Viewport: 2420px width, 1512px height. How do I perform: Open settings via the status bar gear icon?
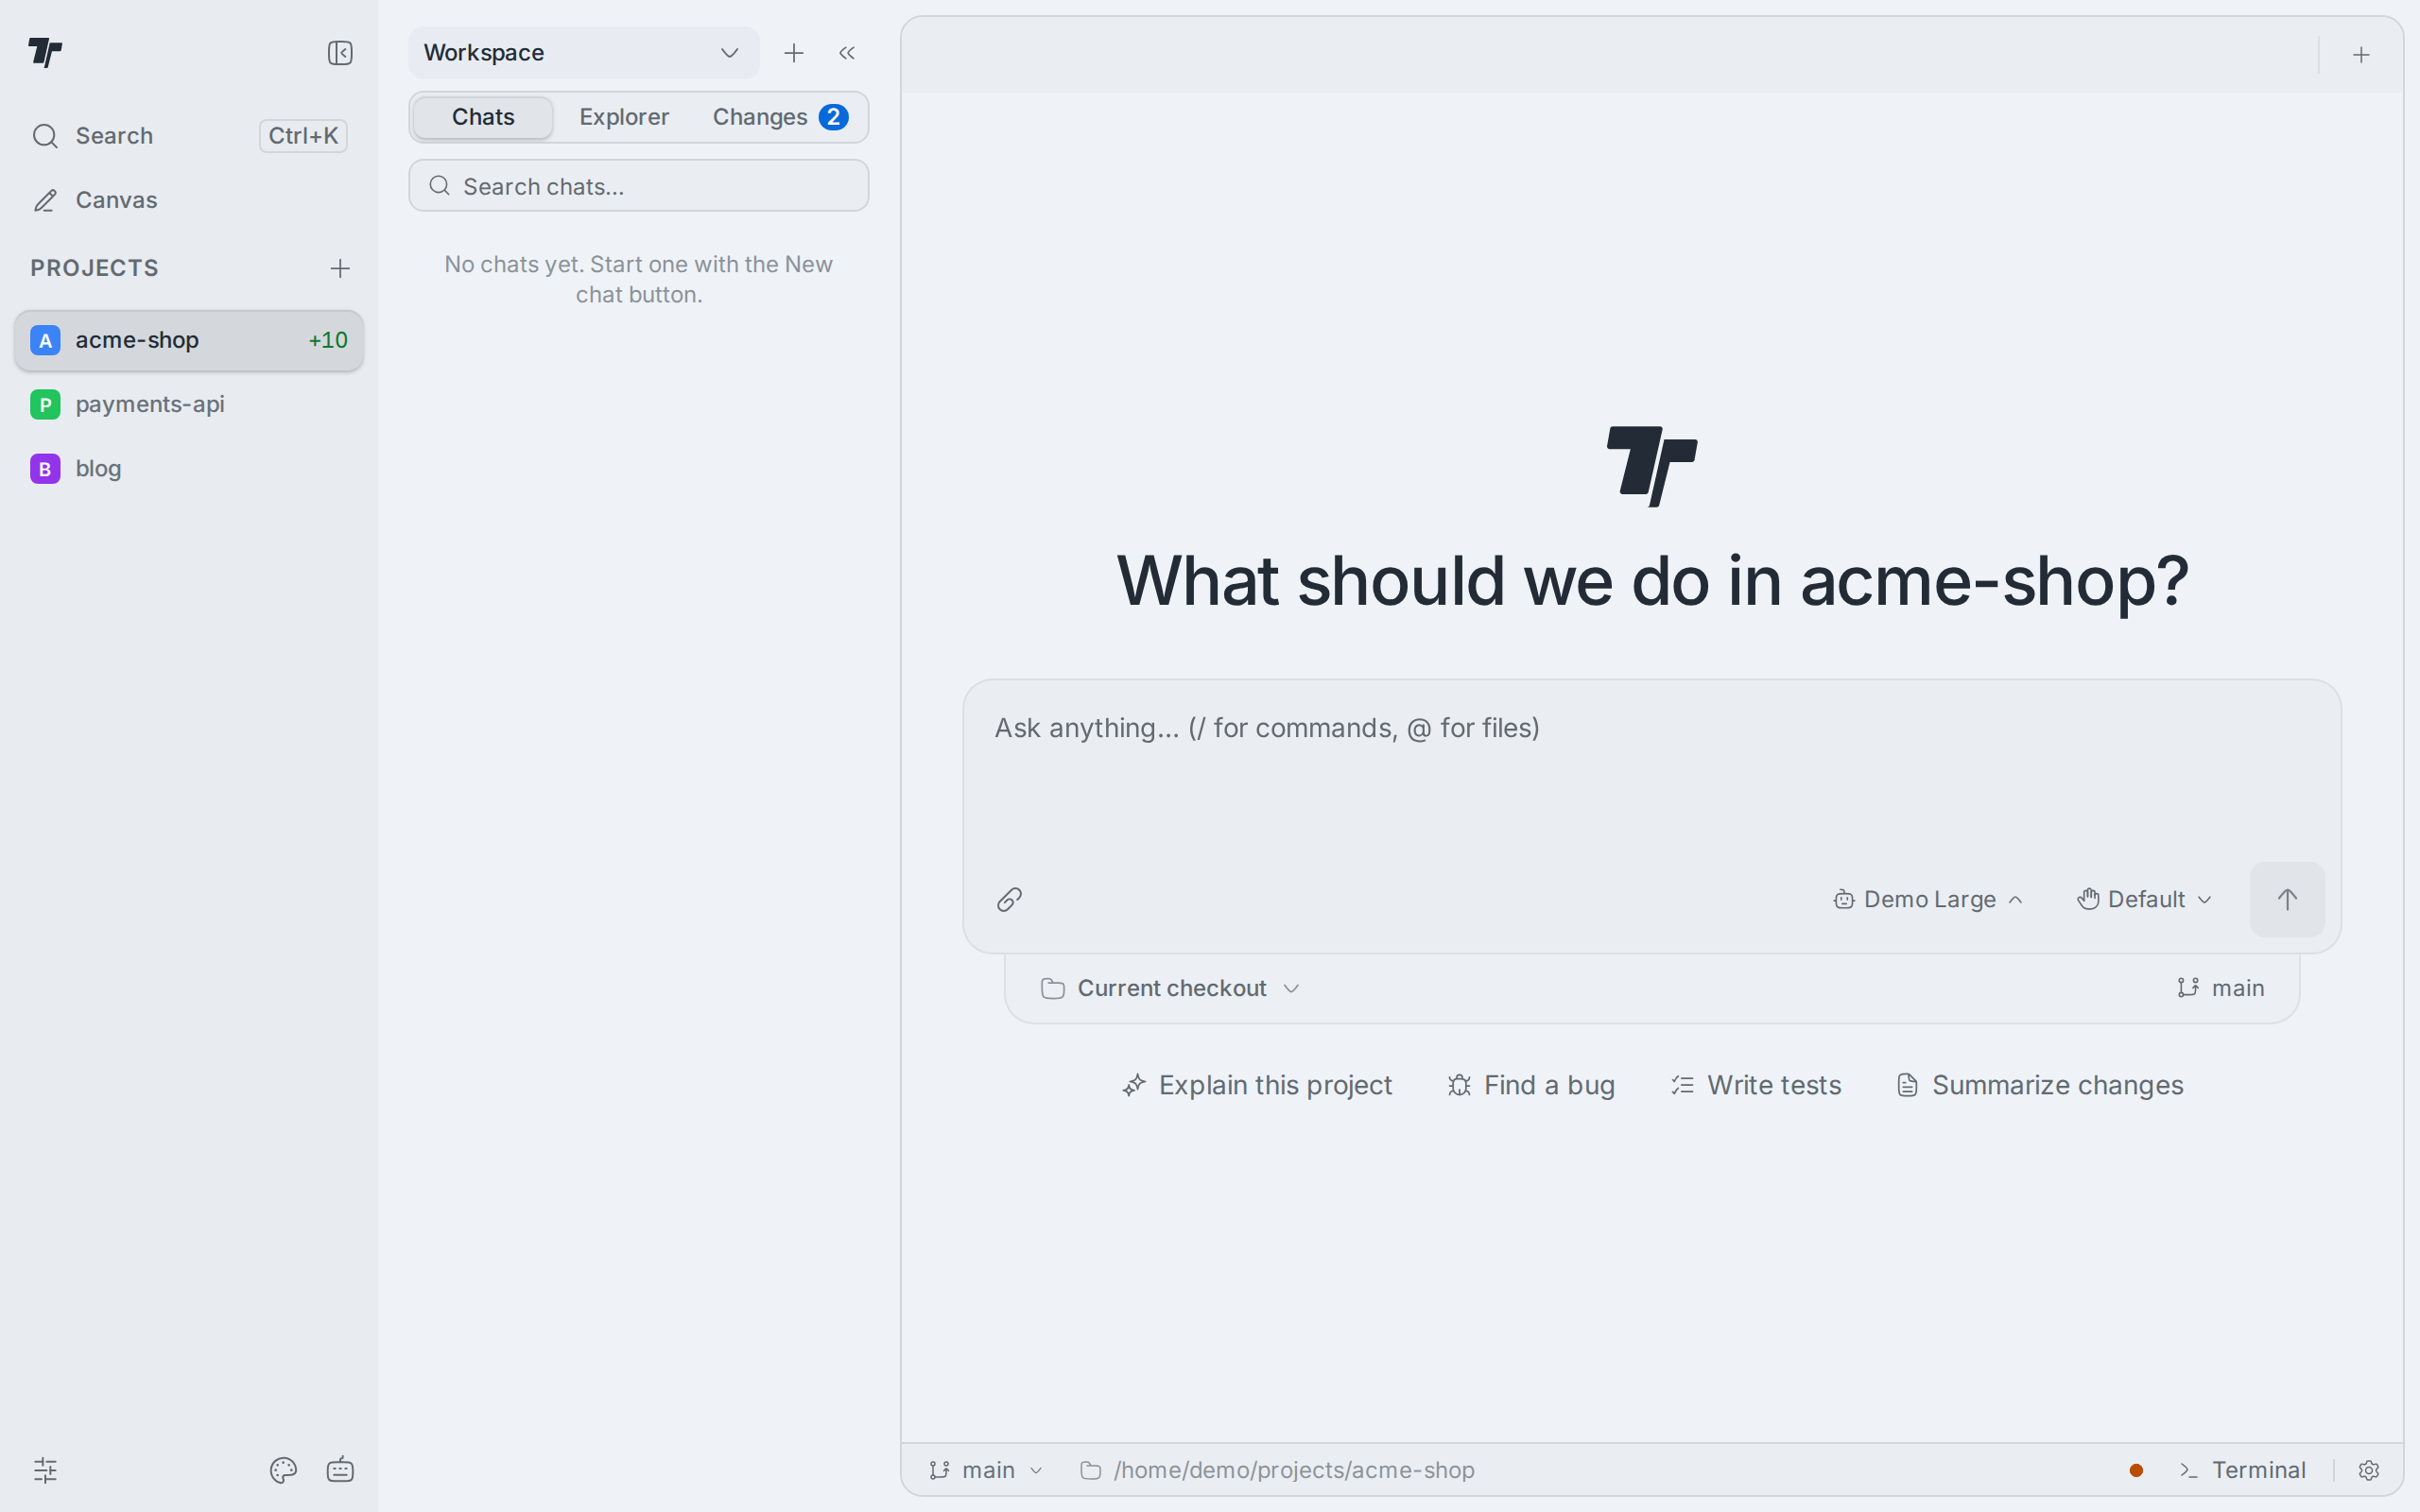(2368, 1470)
